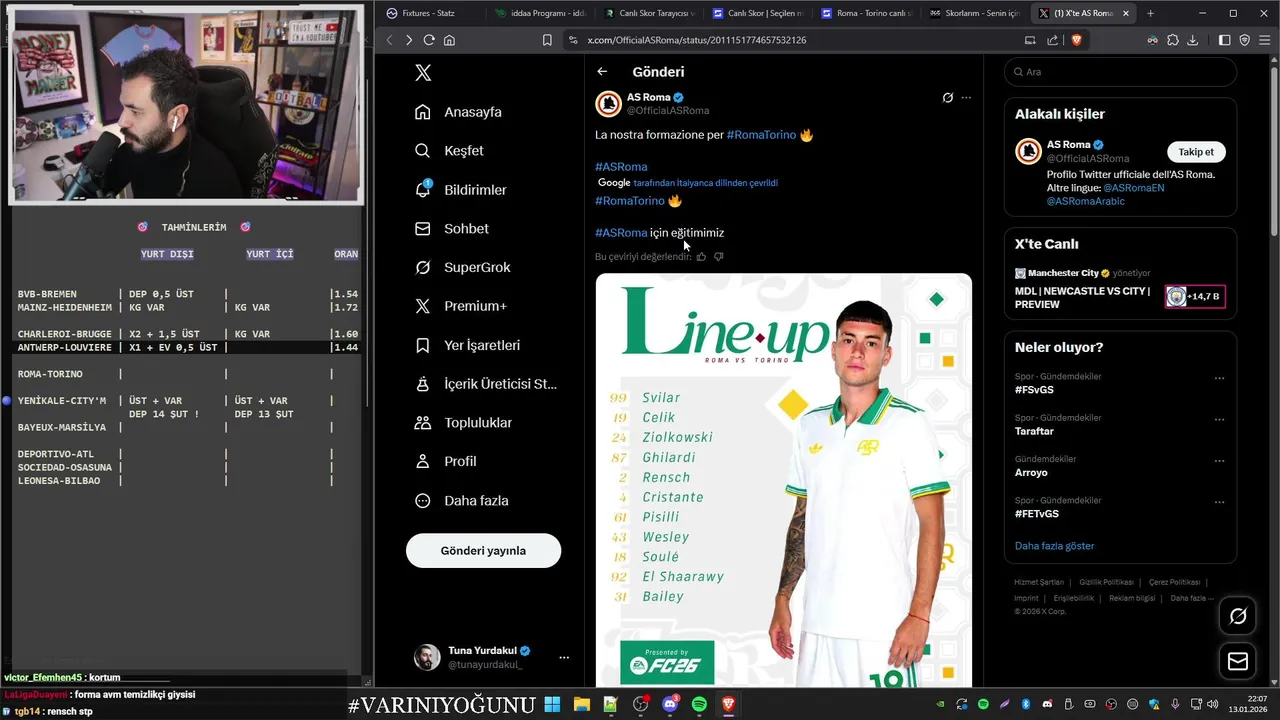Screen dimensions: 1280x720
Task: Go back with Gönderi back arrow
Action: tap(602, 72)
